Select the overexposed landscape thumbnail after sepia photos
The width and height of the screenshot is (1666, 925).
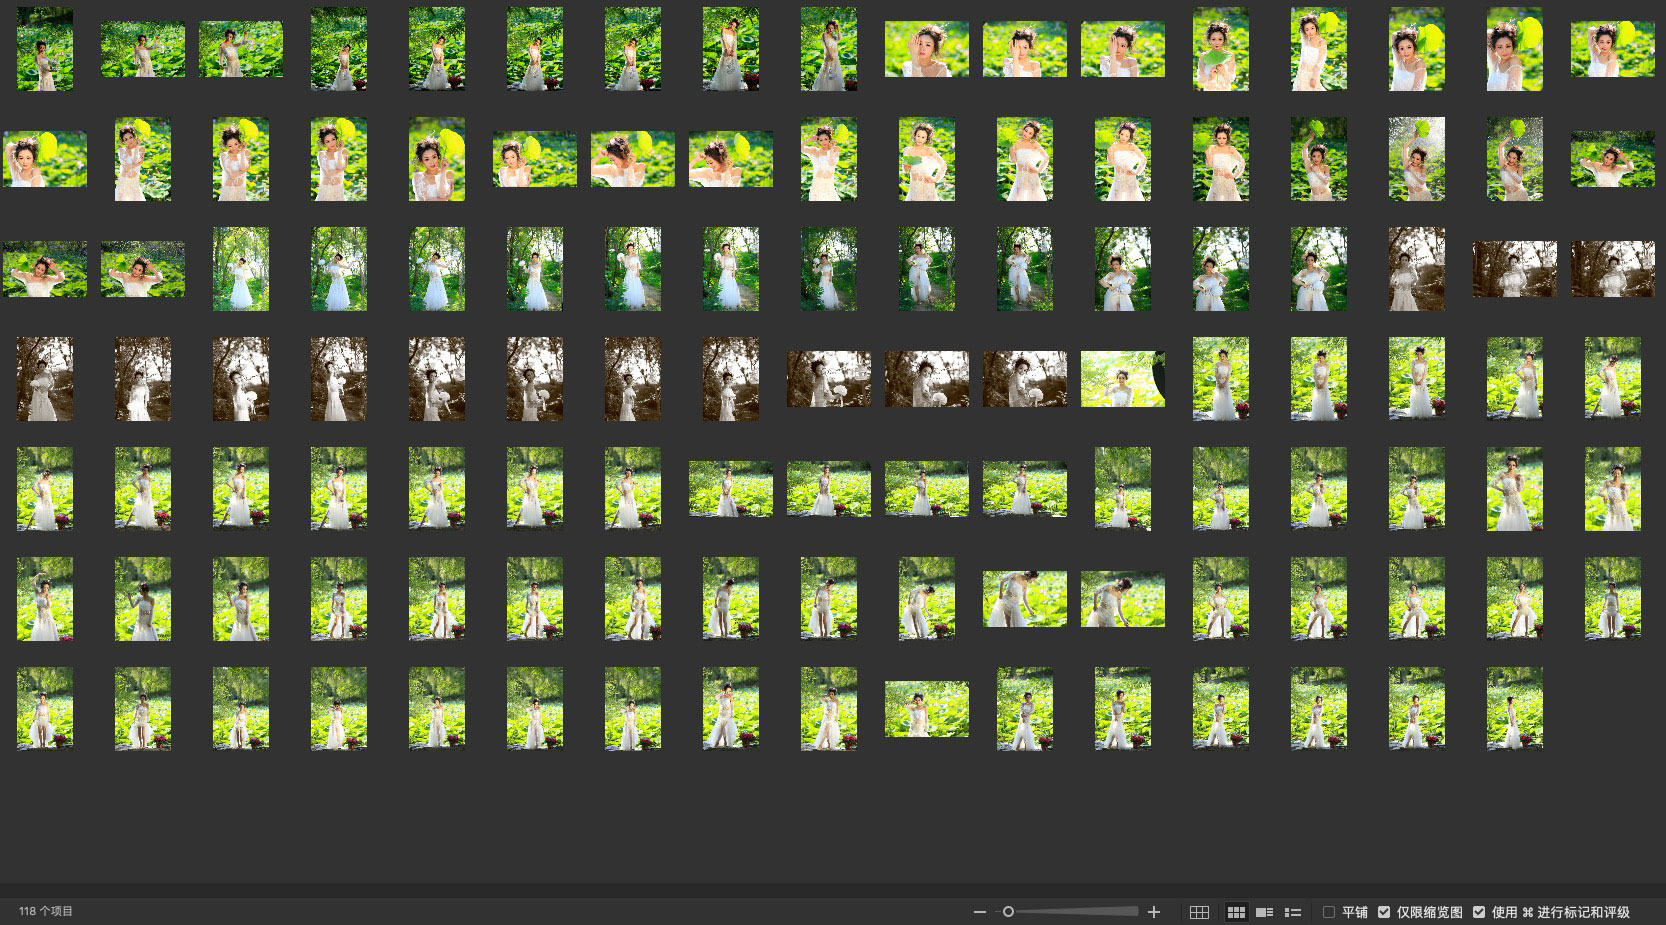[1122, 379]
